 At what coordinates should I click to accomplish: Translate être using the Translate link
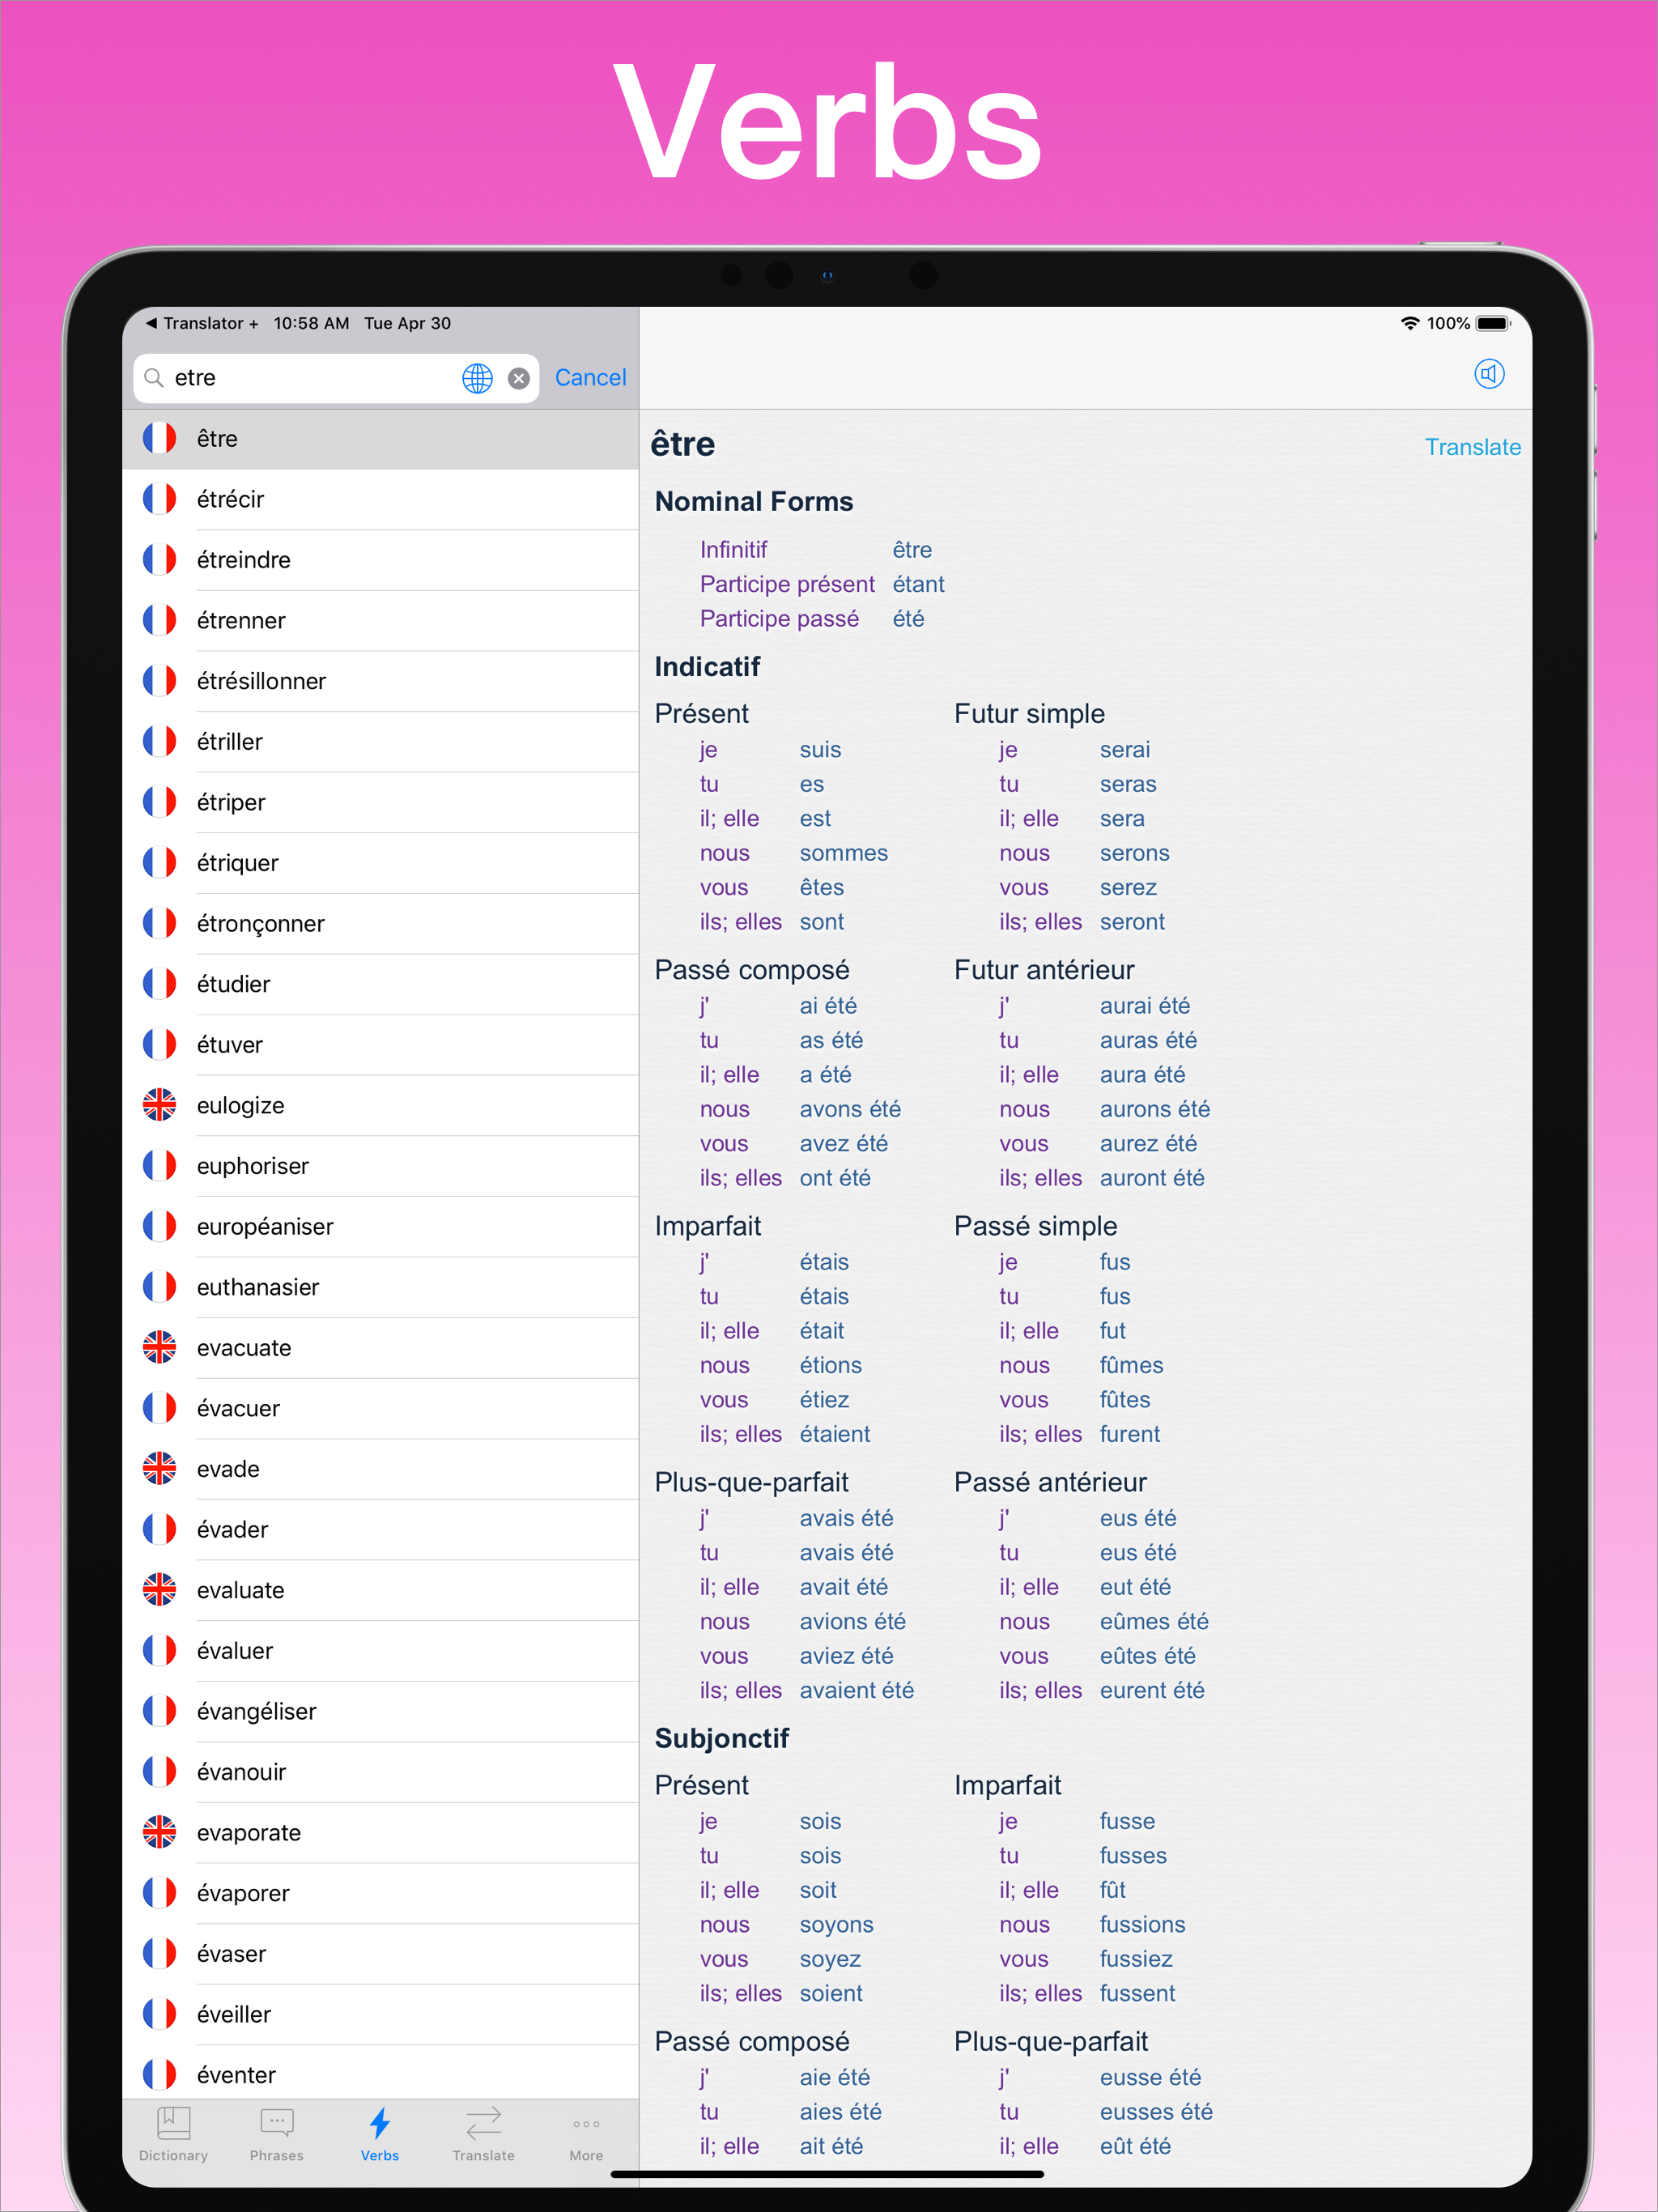(1473, 447)
